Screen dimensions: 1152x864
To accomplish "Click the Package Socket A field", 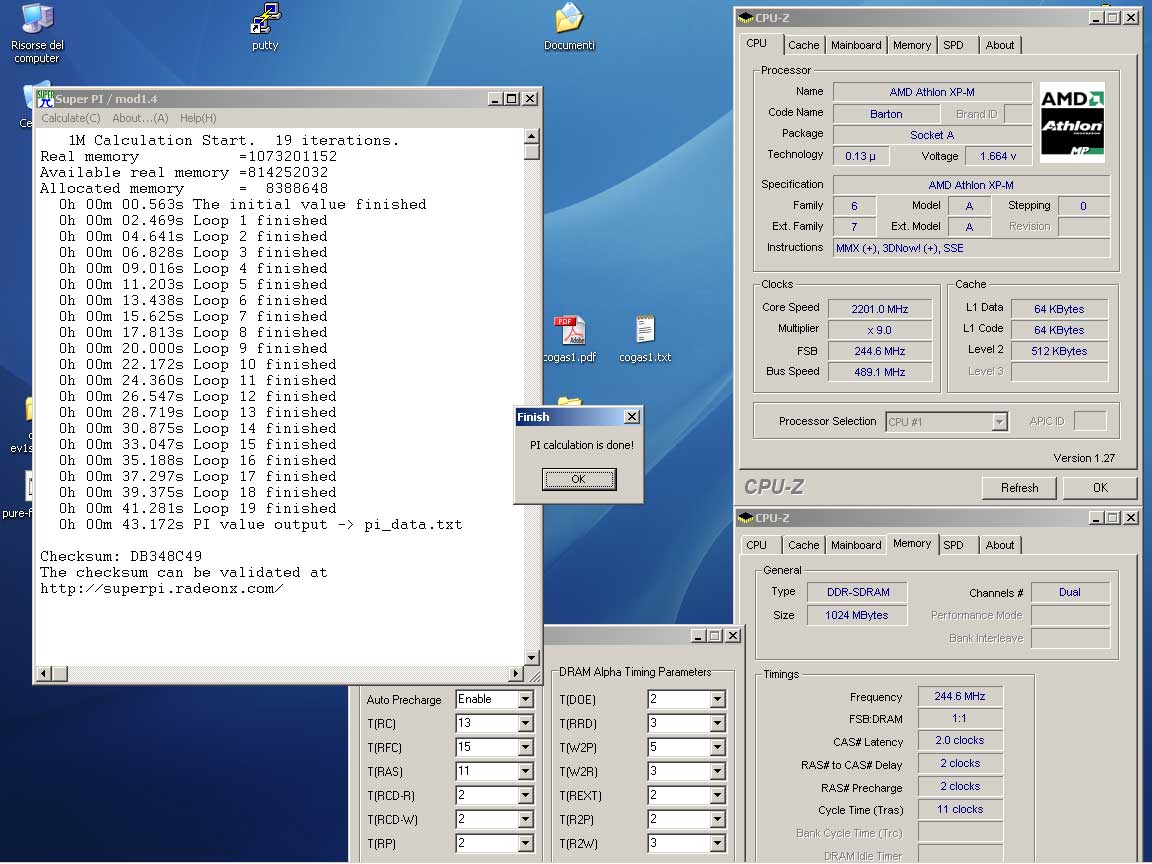I will click(932, 135).
